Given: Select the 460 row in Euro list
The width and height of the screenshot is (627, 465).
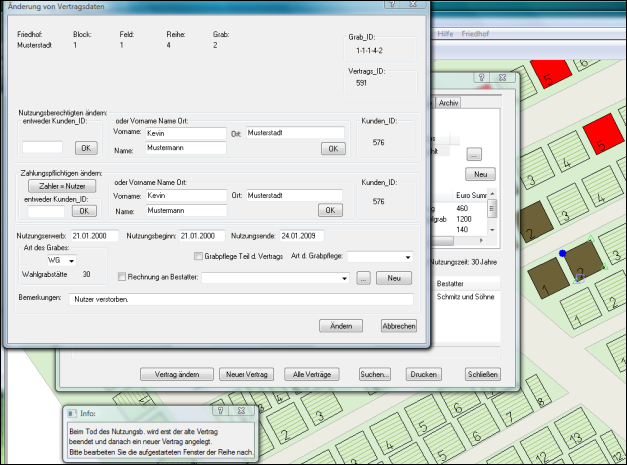Looking at the screenshot, I should click(x=462, y=208).
